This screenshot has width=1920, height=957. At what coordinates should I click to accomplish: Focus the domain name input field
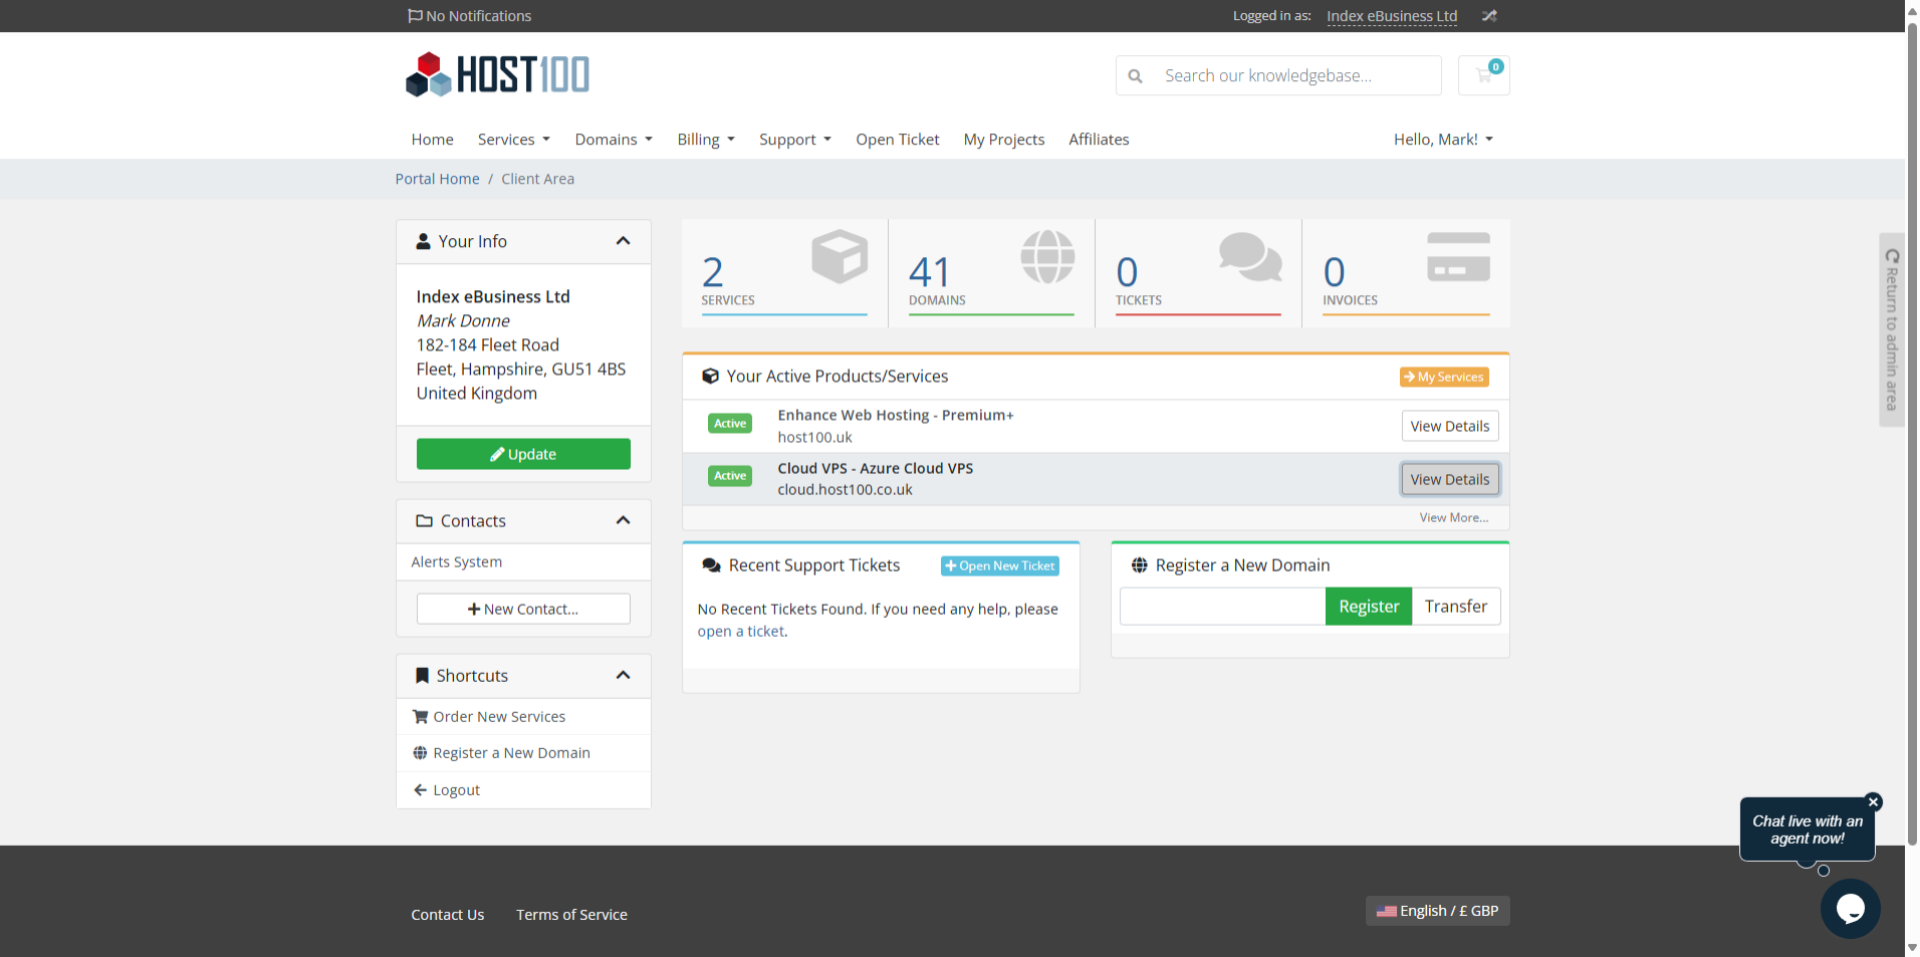click(x=1223, y=606)
